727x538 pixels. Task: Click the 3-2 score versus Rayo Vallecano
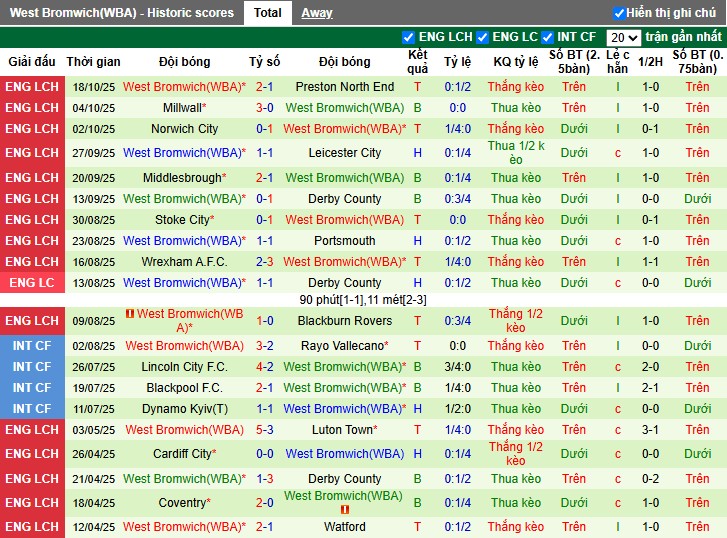point(264,346)
